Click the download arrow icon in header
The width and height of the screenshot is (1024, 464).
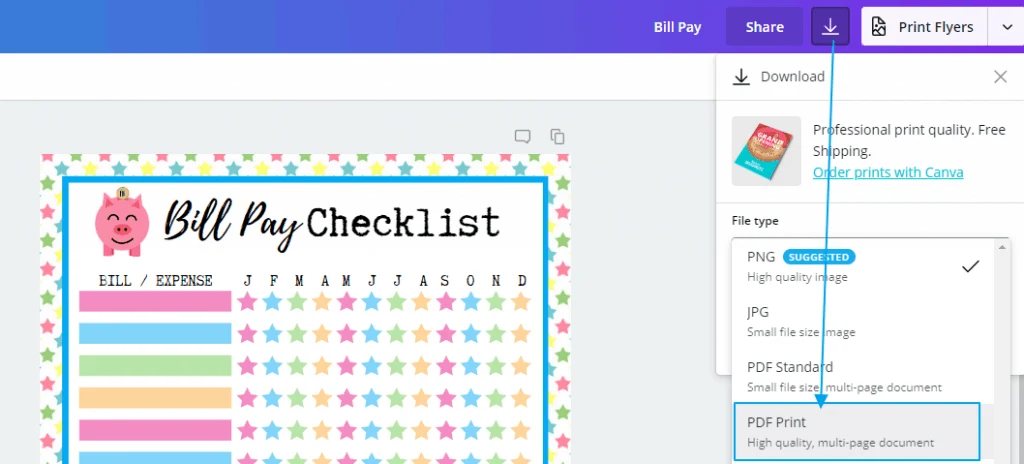pyautogui.click(x=830, y=27)
